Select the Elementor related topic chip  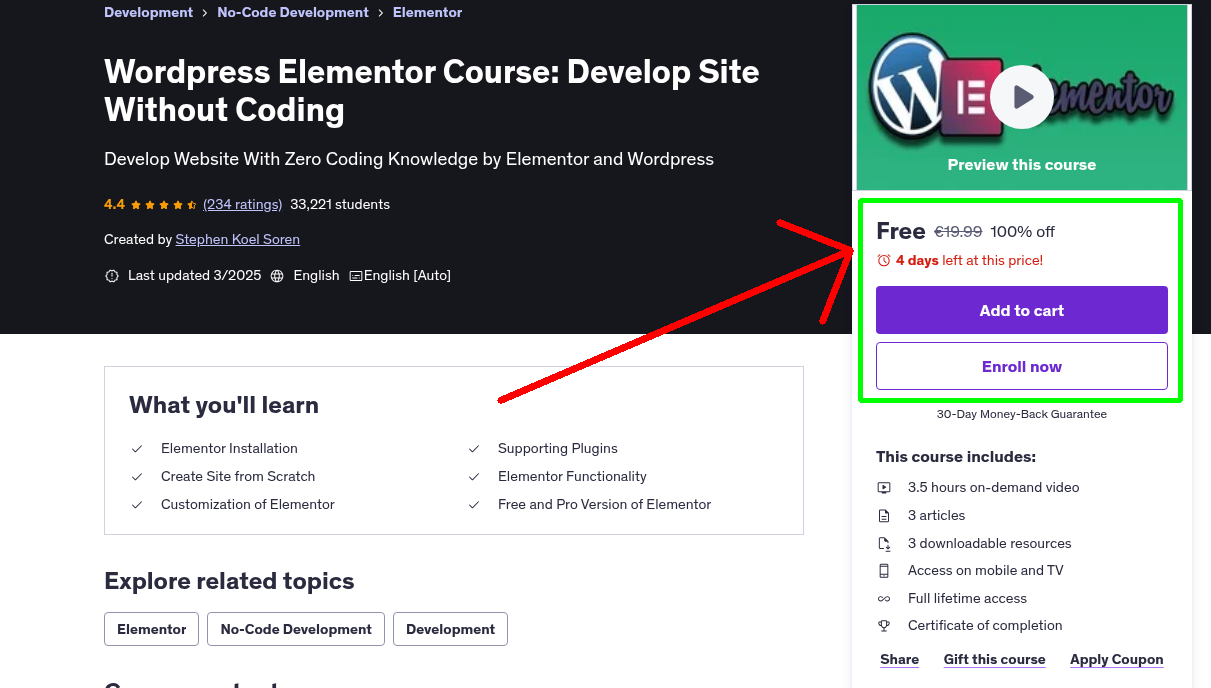point(152,629)
